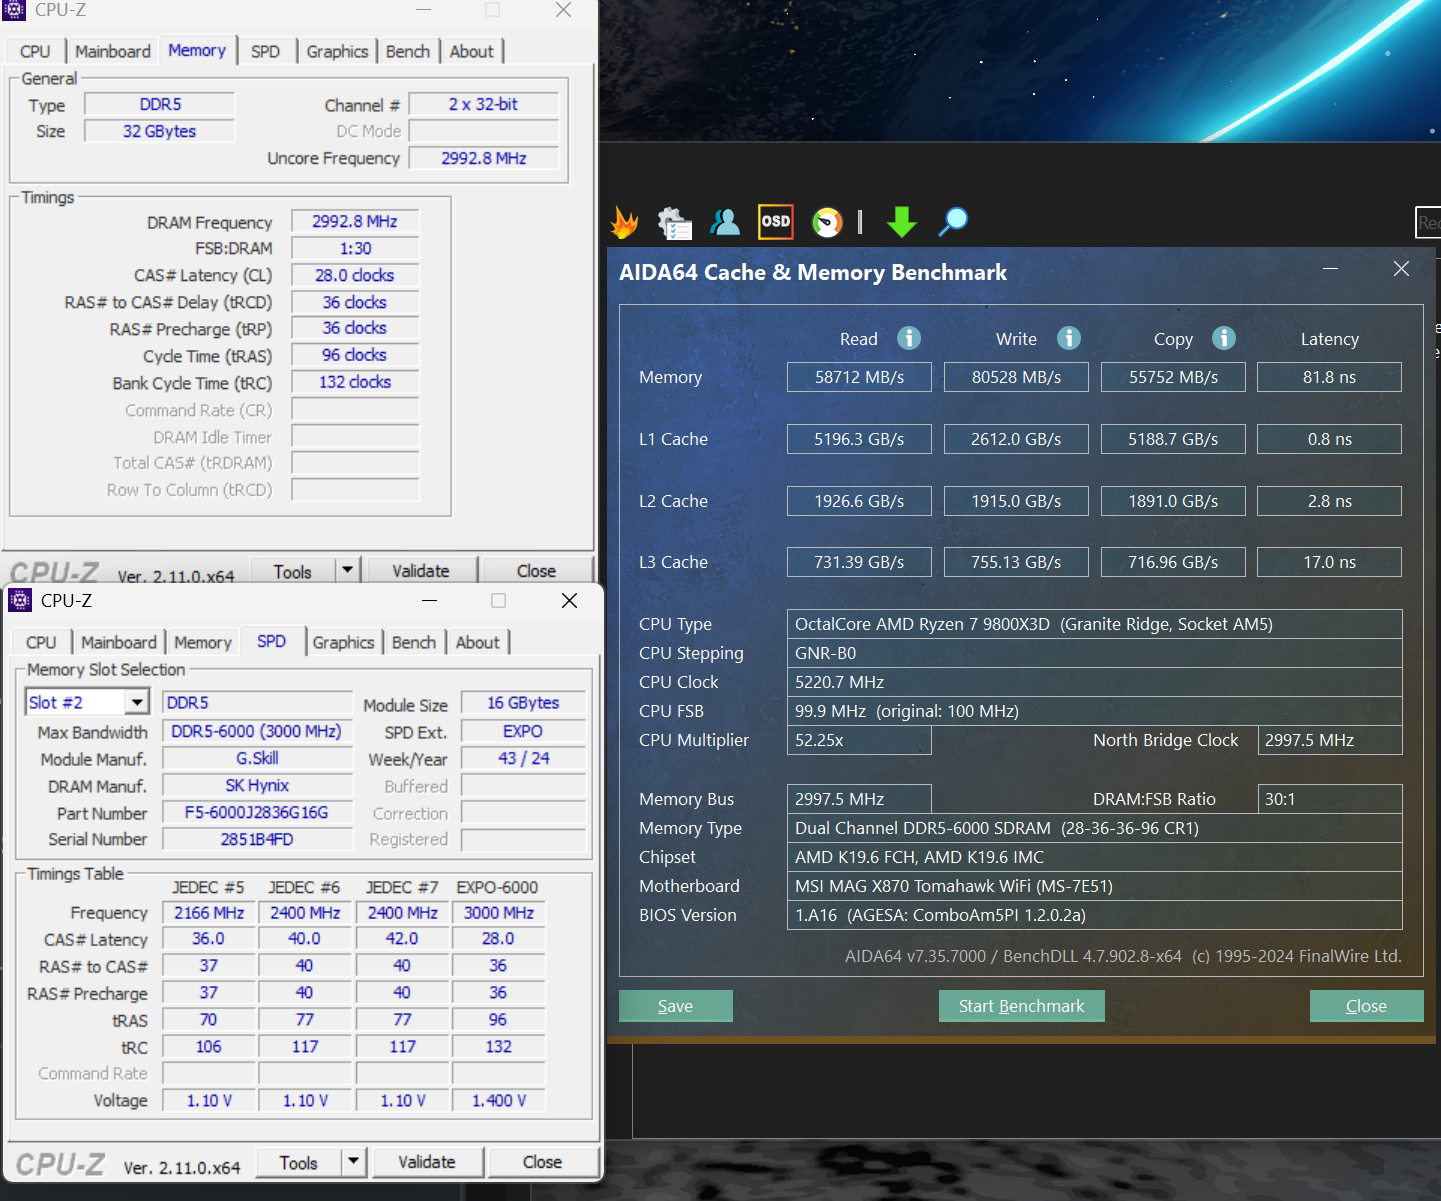1441x1201 pixels.
Task: Switch to Bench tab in lower CPU-Z window
Action: point(414,642)
